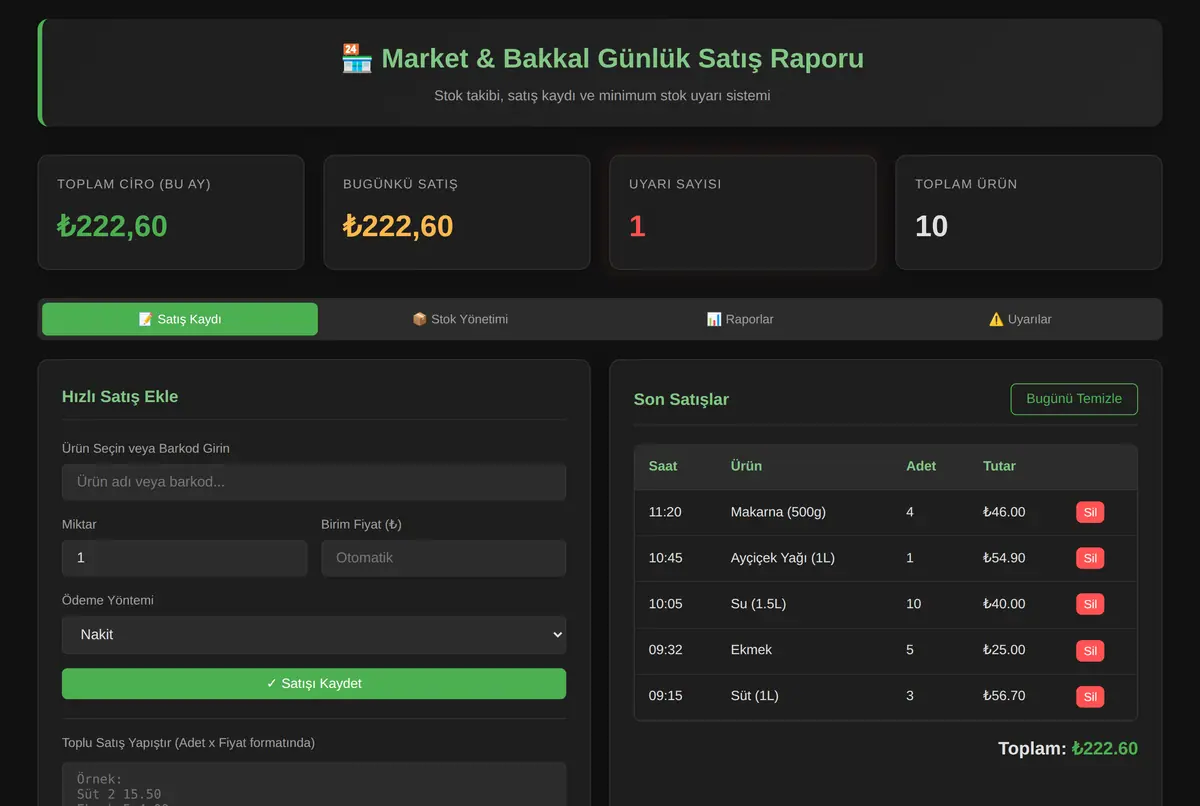Click the Toplam Ciro card value ₺222,60

click(x=112, y=226)
